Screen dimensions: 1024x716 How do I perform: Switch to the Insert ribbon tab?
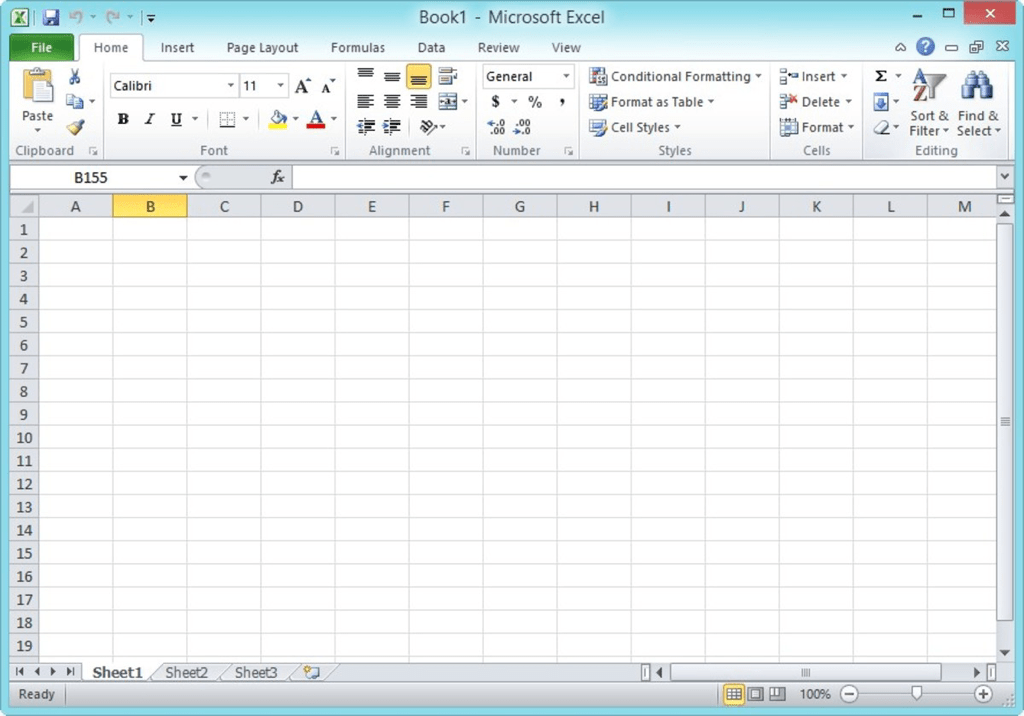[177, 48]
